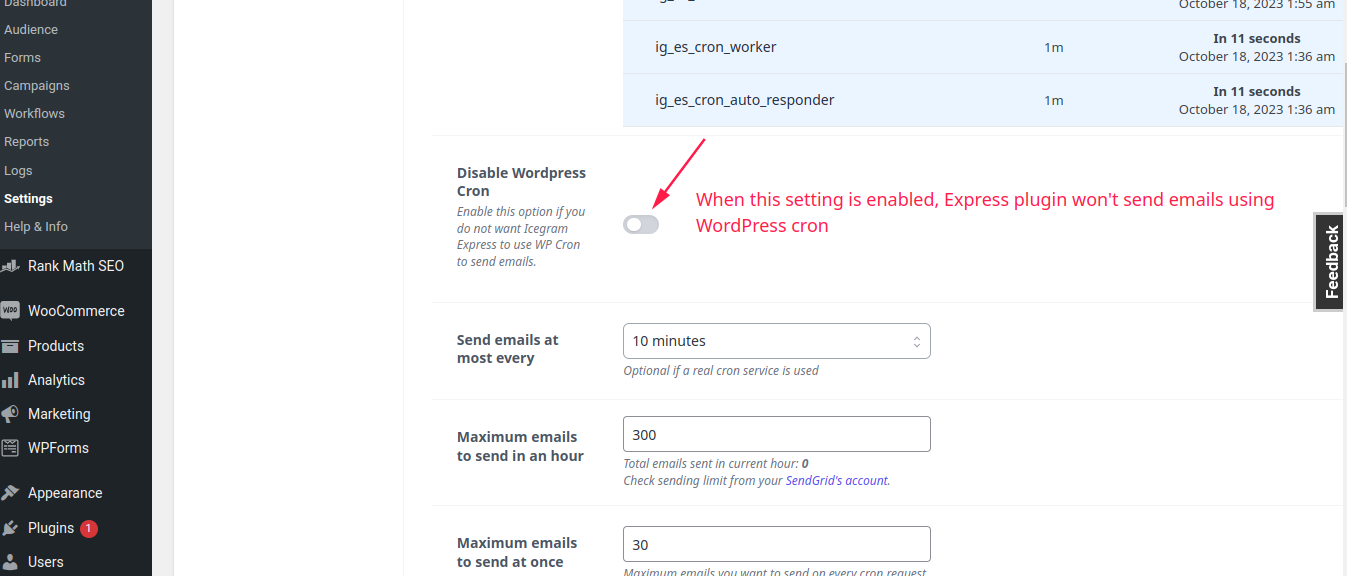This screenshot has height=576, width=1347.
Task: Click the Marketing megaphone icon
Action: coord(10,414)
